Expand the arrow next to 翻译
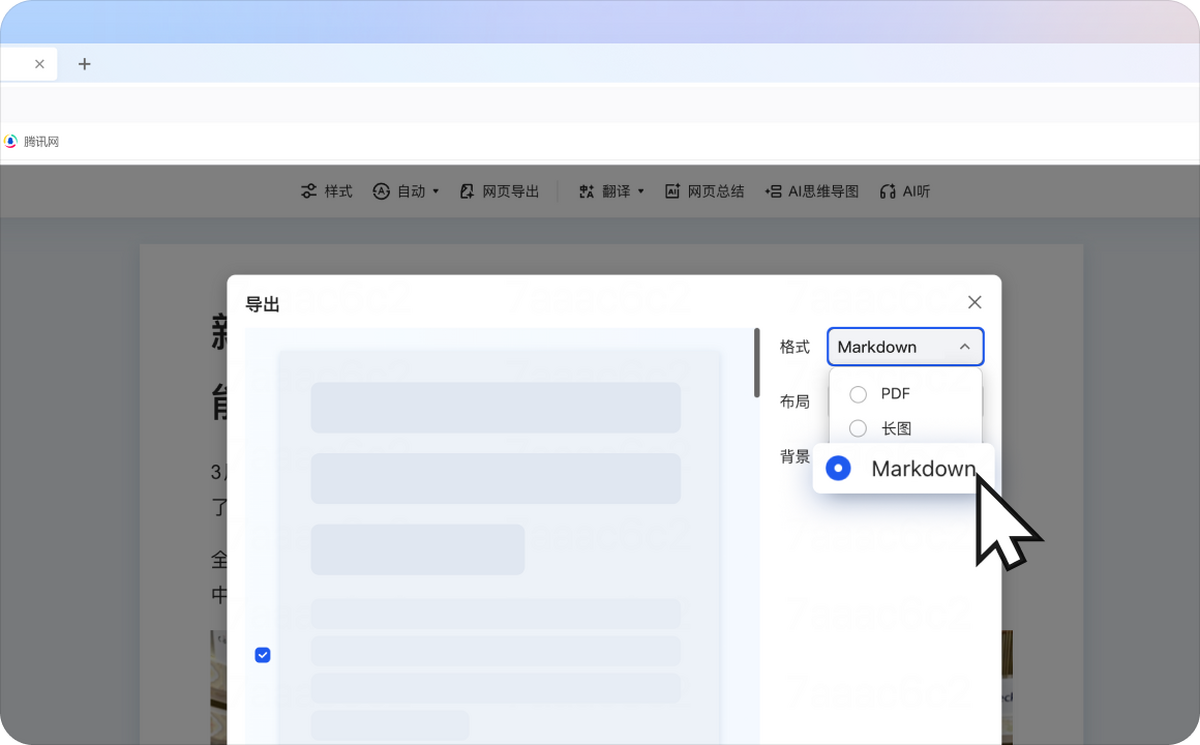Screen dimensions: 1200x745 pos(641,192)
